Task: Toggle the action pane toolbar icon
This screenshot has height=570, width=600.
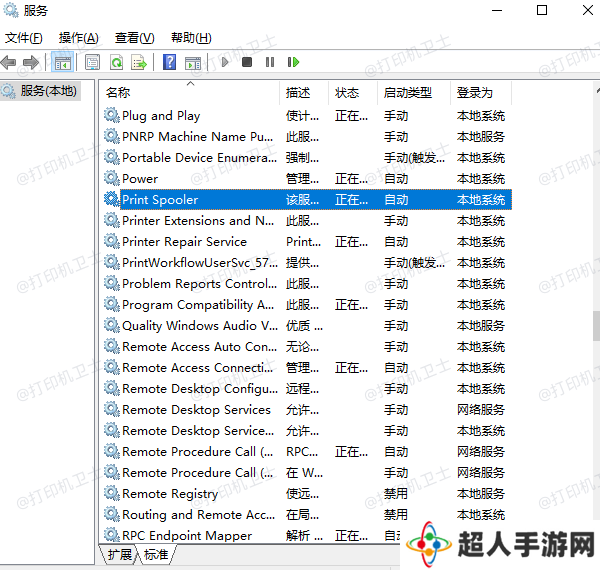Action: 193,63
